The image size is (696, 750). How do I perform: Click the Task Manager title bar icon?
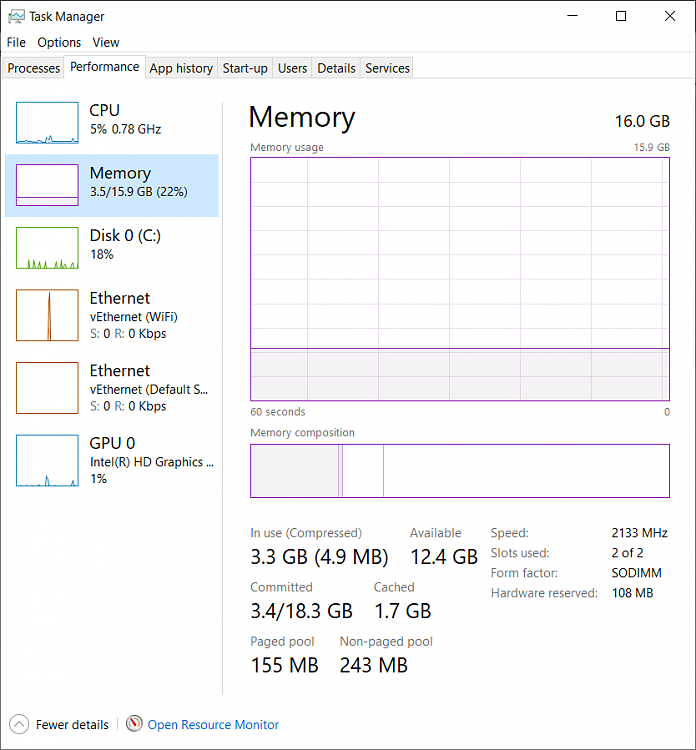(16, 16)
